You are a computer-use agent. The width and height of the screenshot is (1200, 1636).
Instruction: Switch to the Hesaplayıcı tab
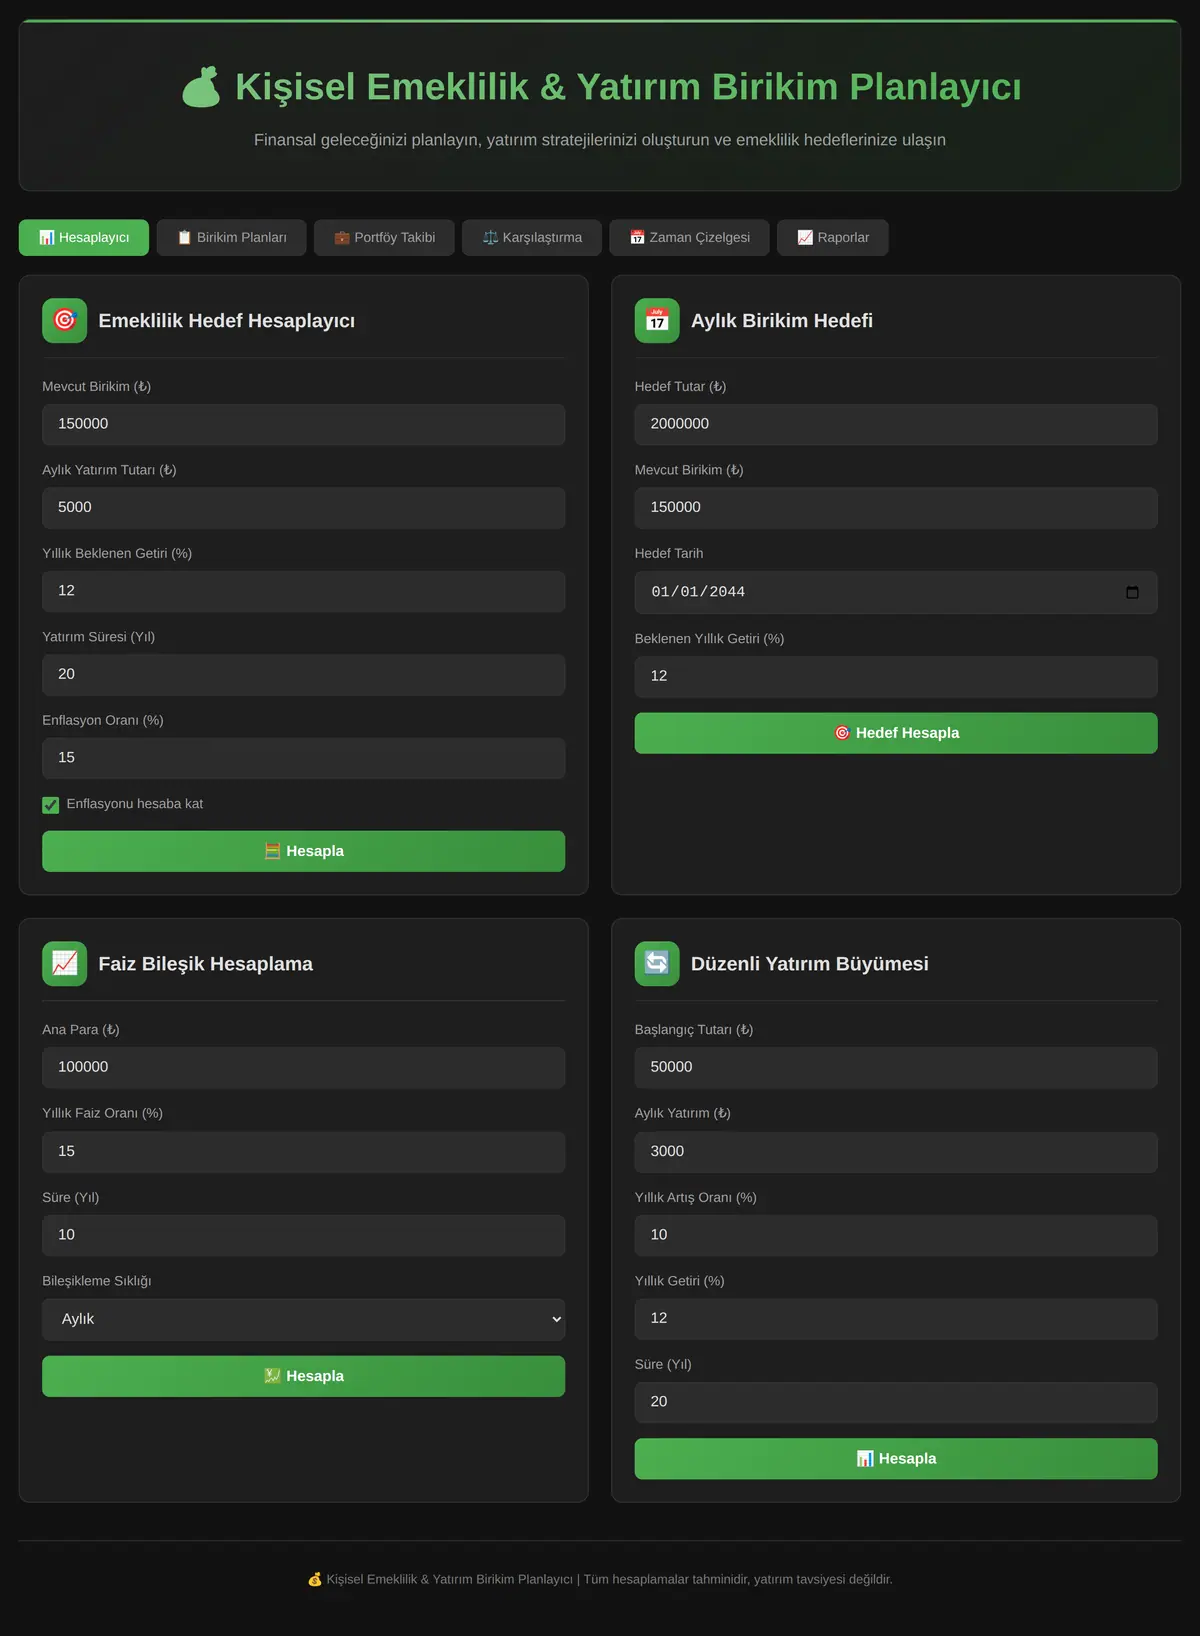pyautogui.click(x=84, y=238)
